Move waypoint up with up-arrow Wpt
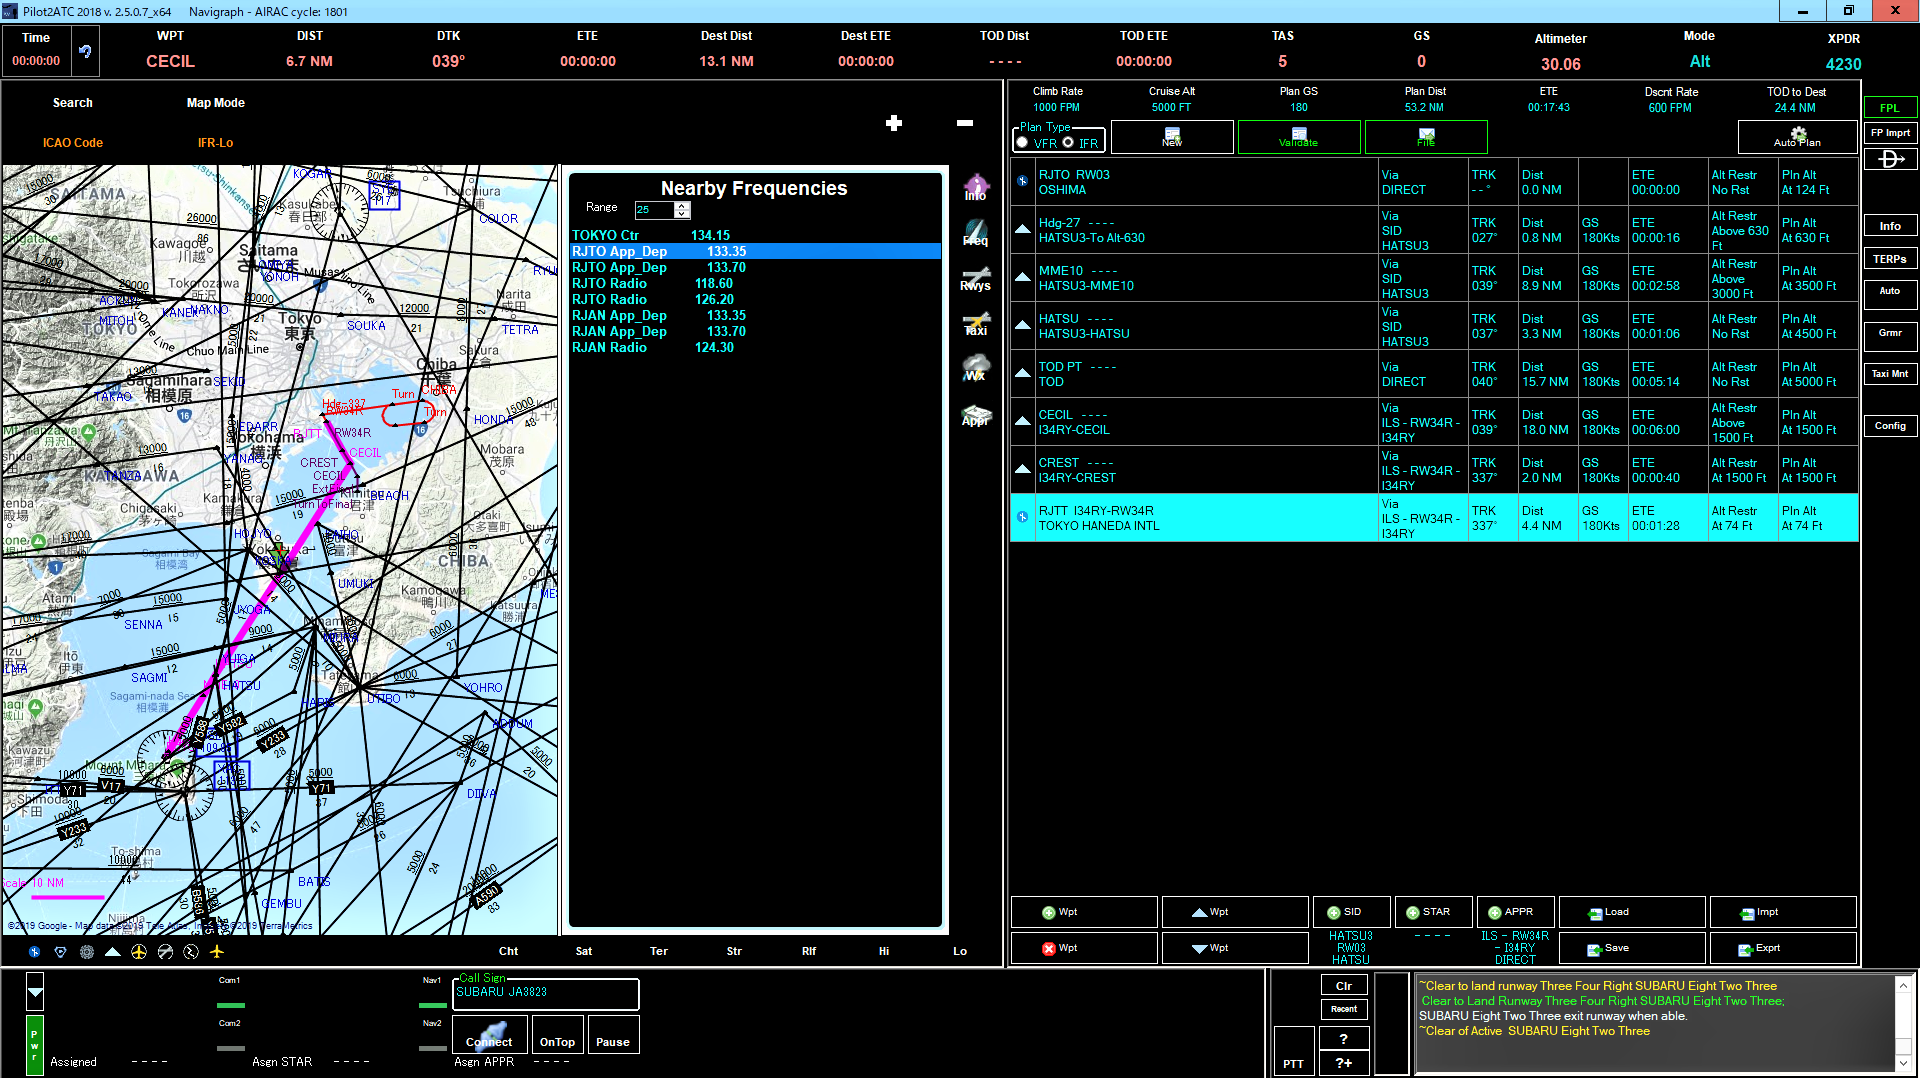 1235,912
